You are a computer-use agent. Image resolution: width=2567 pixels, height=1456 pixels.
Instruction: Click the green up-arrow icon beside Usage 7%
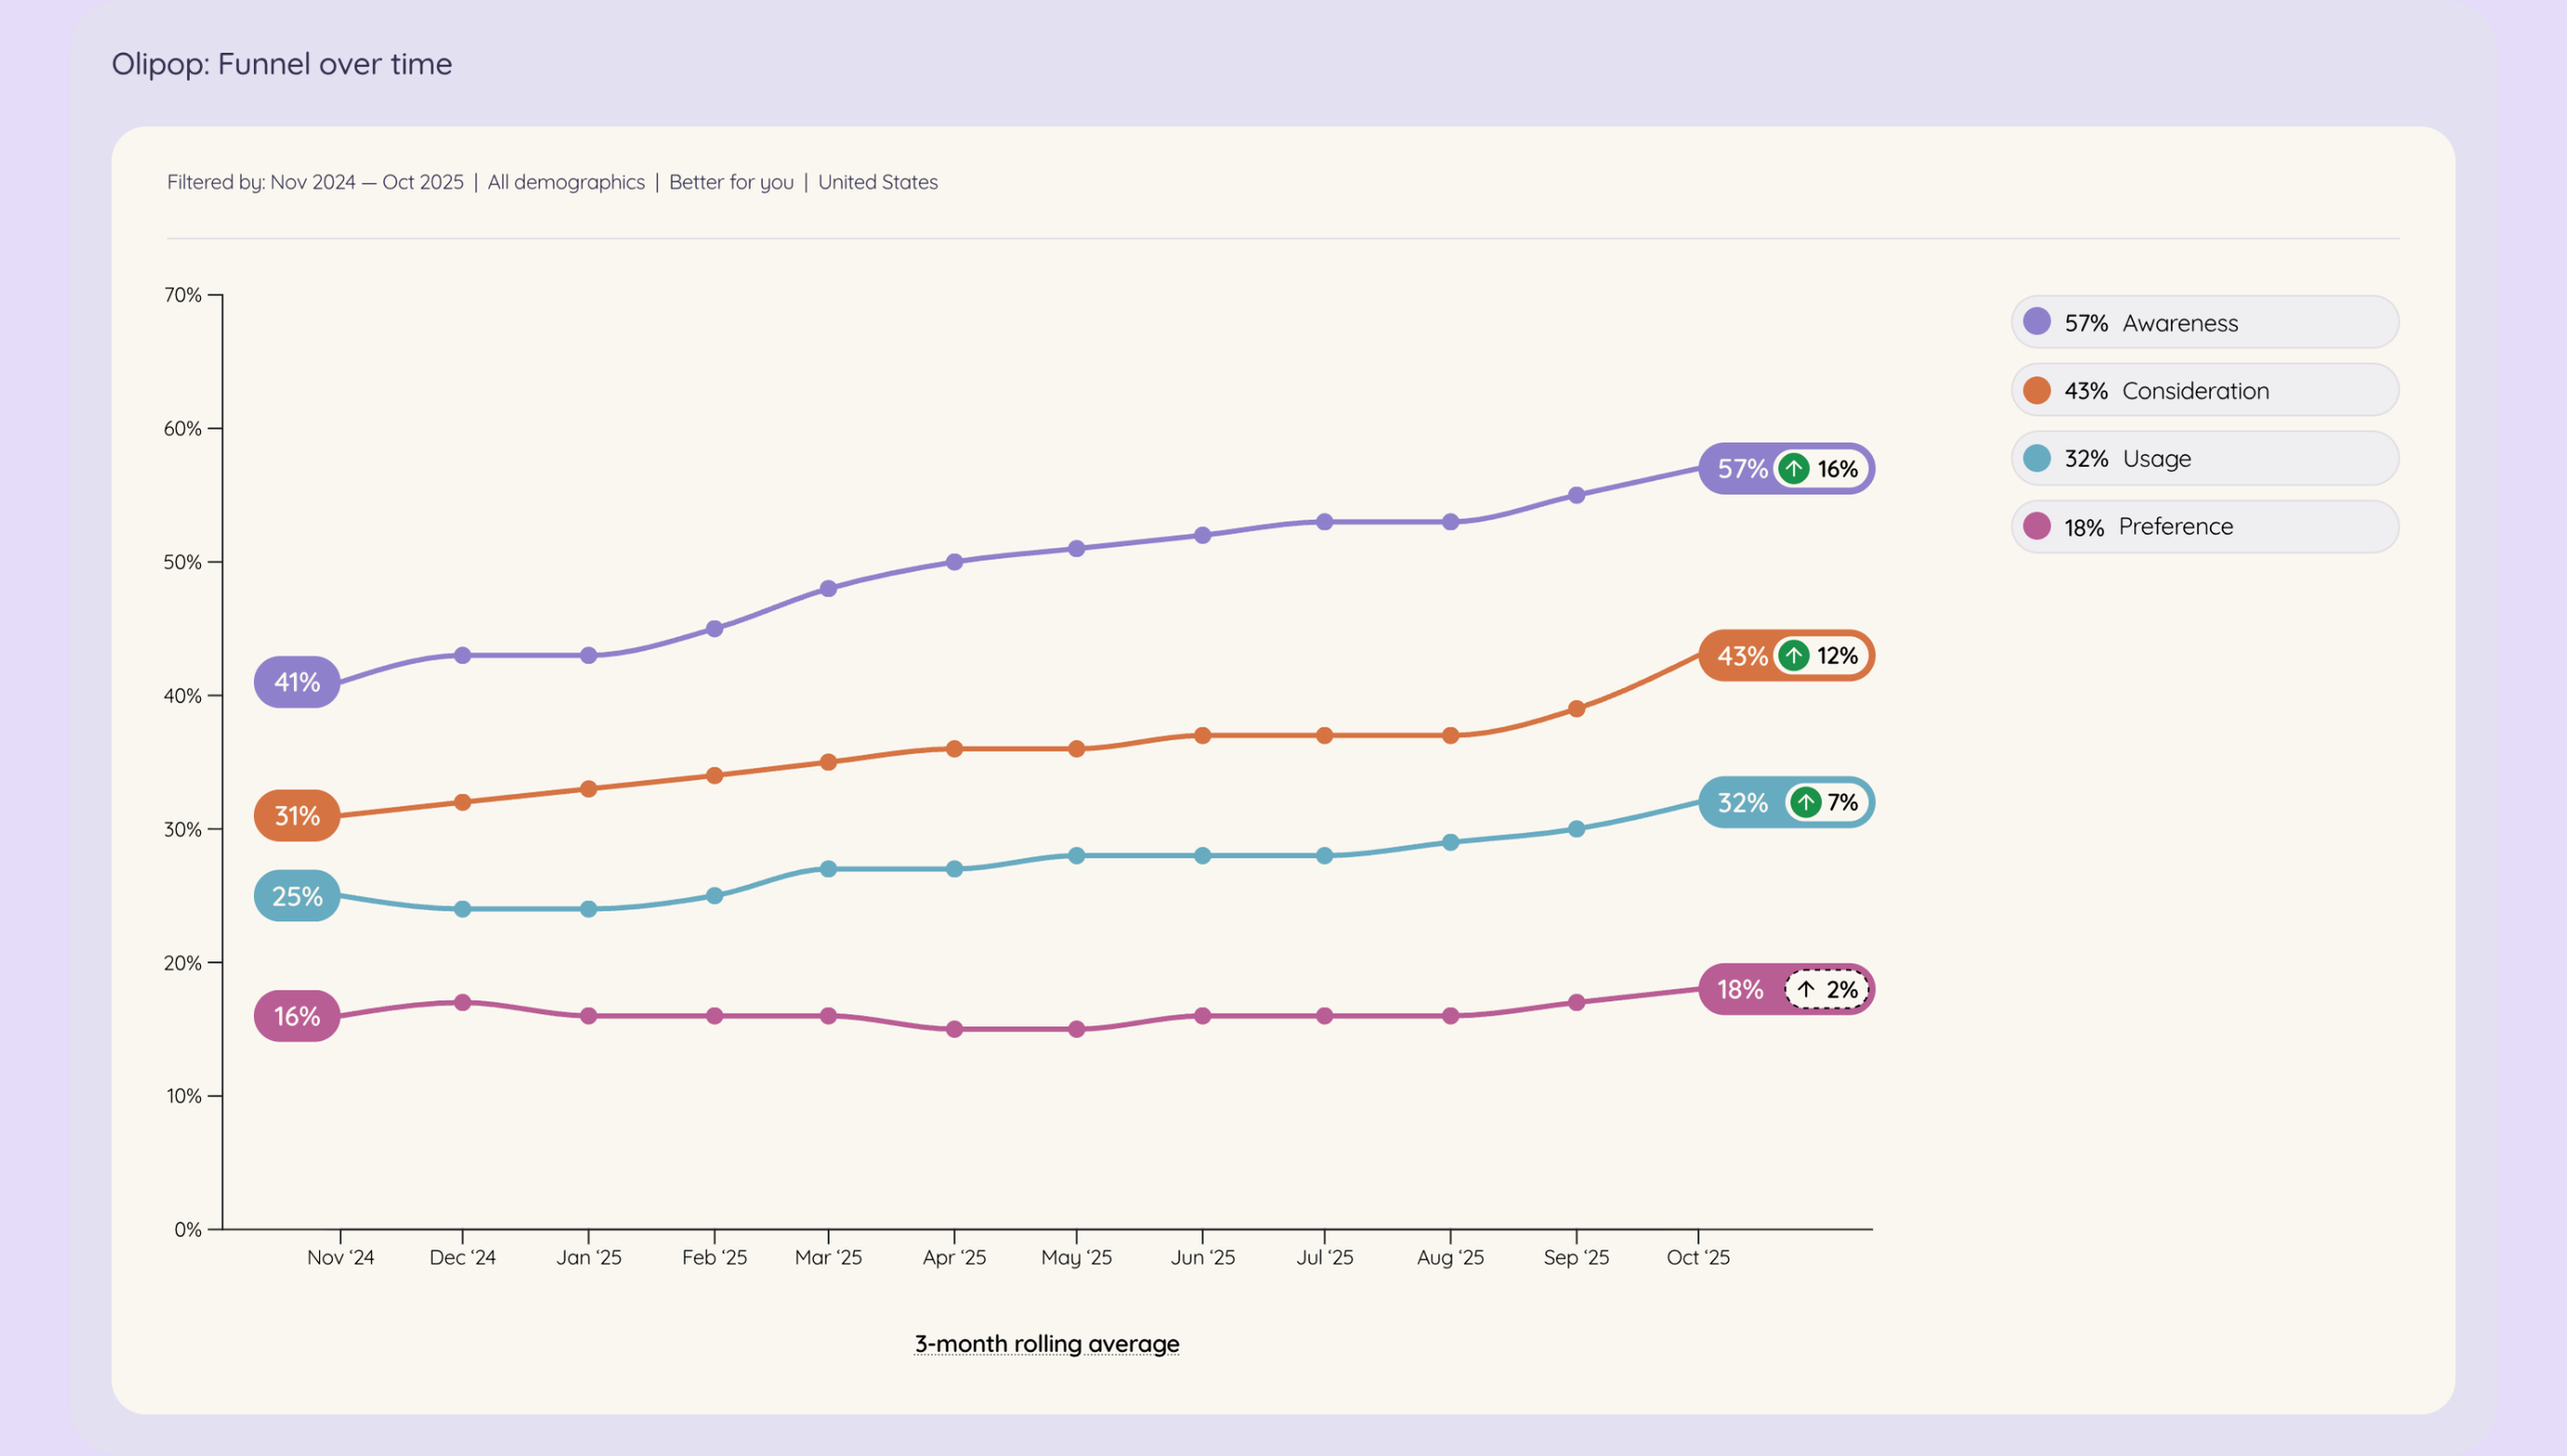click(1805, 803)
